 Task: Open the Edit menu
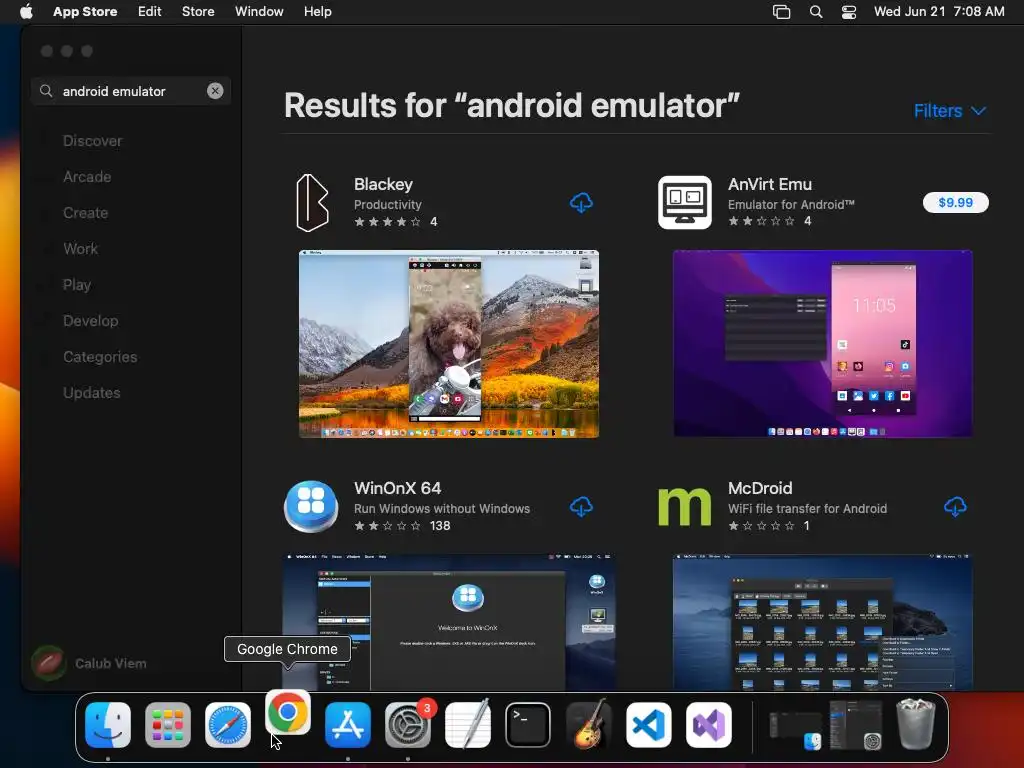tap(150, 12)
